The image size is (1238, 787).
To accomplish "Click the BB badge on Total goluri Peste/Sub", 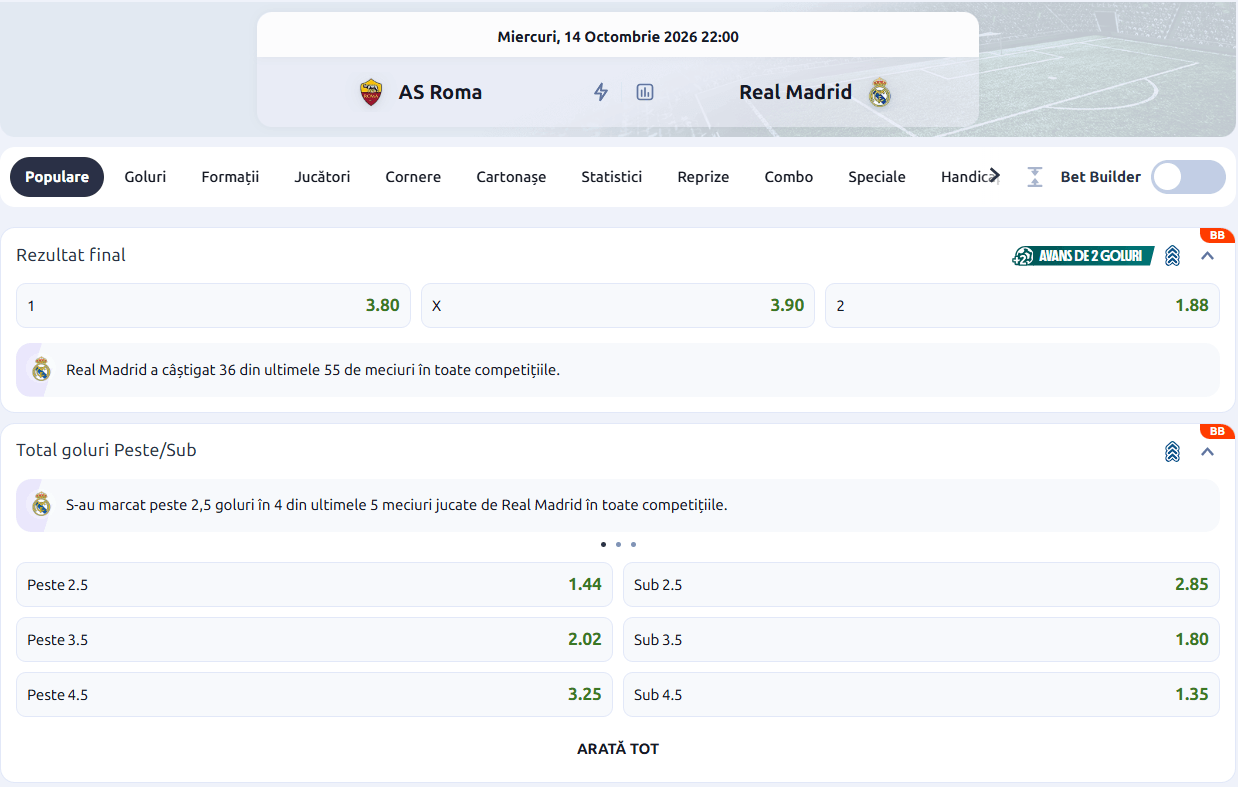I will click(x=1217, y=431).
